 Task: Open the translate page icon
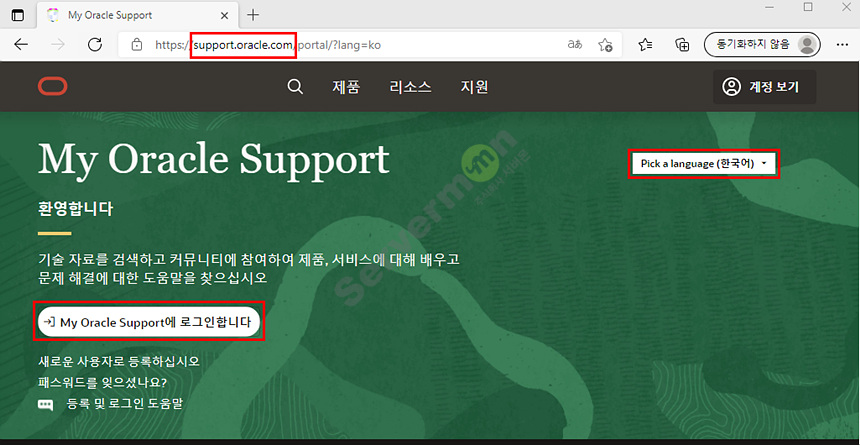coord(574,45)
